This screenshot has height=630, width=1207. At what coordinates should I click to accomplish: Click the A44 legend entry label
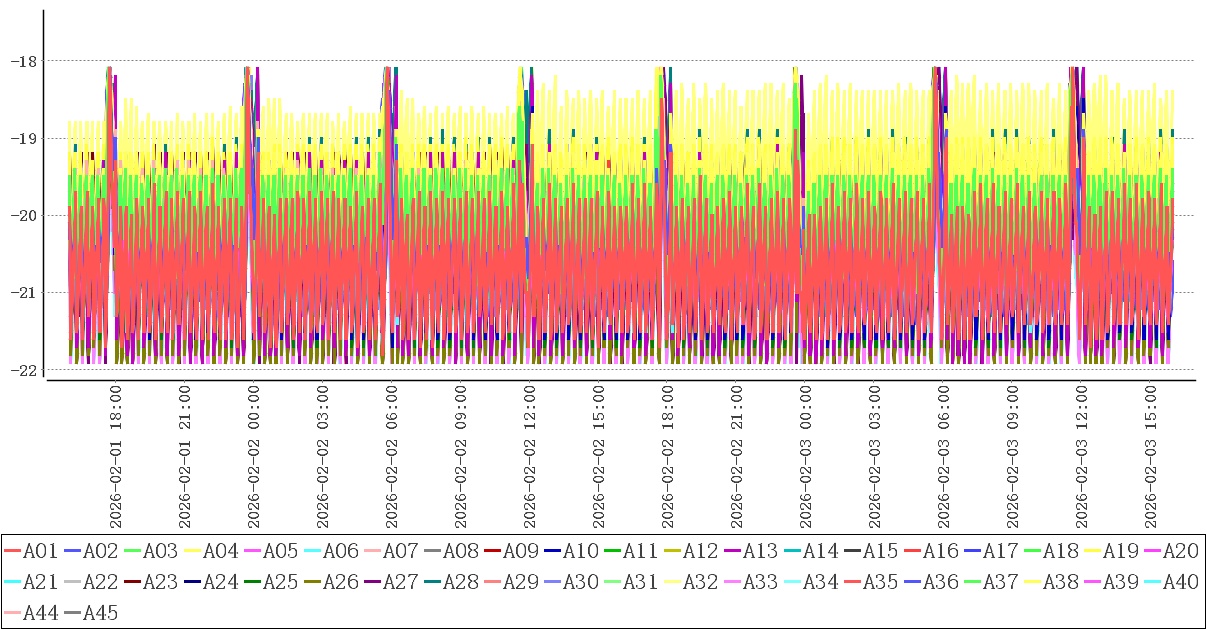[x=40, y=613]
